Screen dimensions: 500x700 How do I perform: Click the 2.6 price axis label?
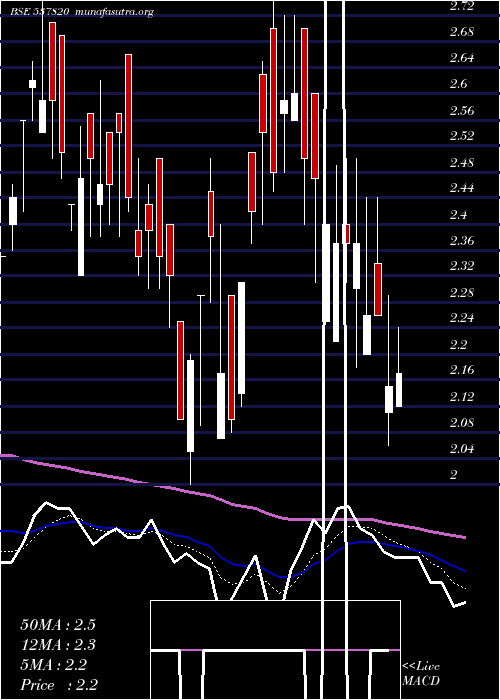(458, 84)
